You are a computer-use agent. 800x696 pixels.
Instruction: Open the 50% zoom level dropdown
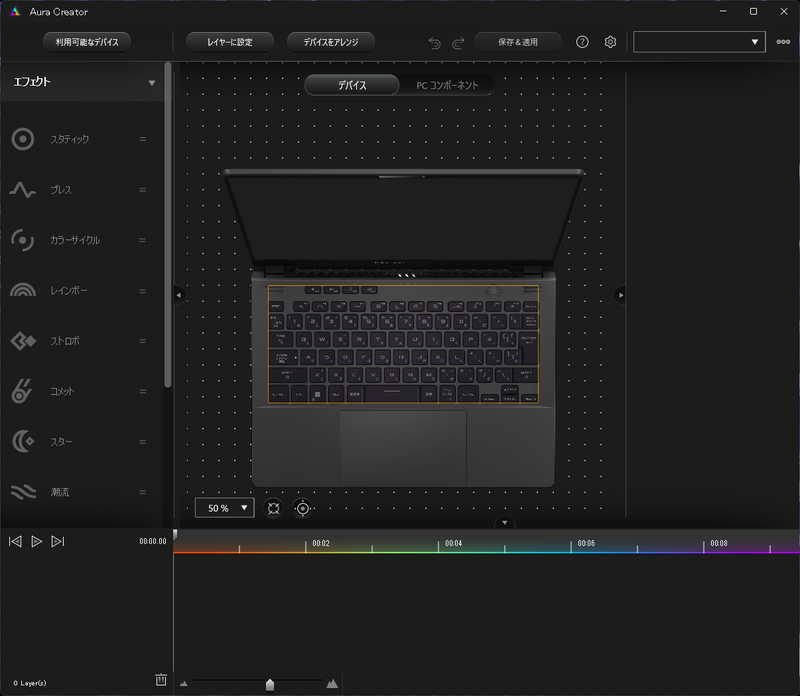pyautogui.click(x=224, y=507)
